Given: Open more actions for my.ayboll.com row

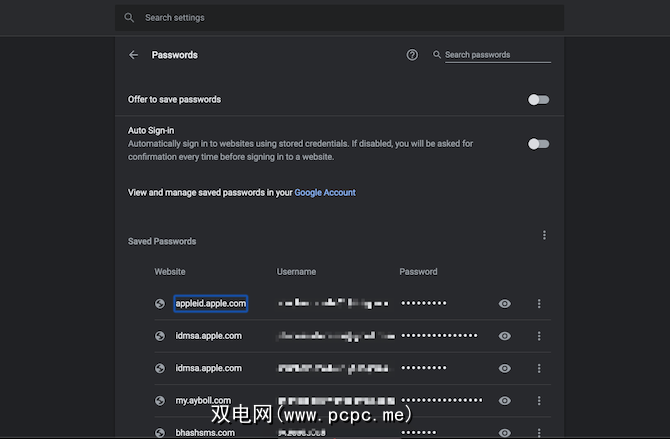Looking at the screenshot, I should pyautogui.click(x=539, y=400).
